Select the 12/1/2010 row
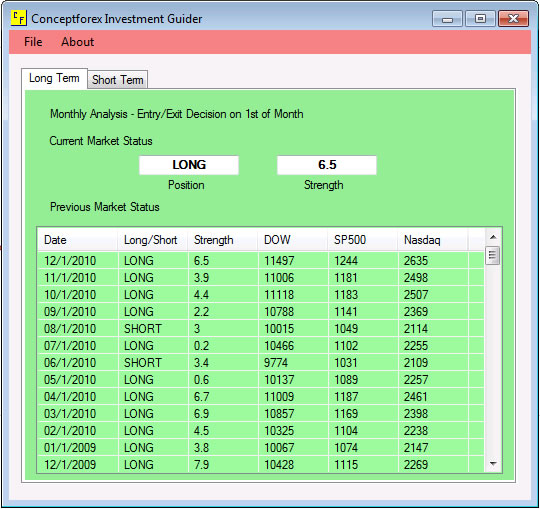The height and width of the screenshot is (509, 540). [261, 261]
